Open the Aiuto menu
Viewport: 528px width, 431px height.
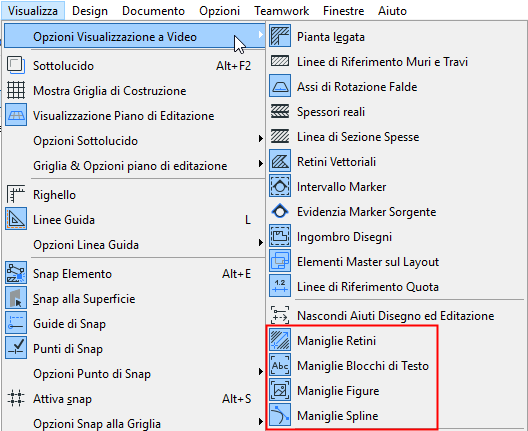392,10
